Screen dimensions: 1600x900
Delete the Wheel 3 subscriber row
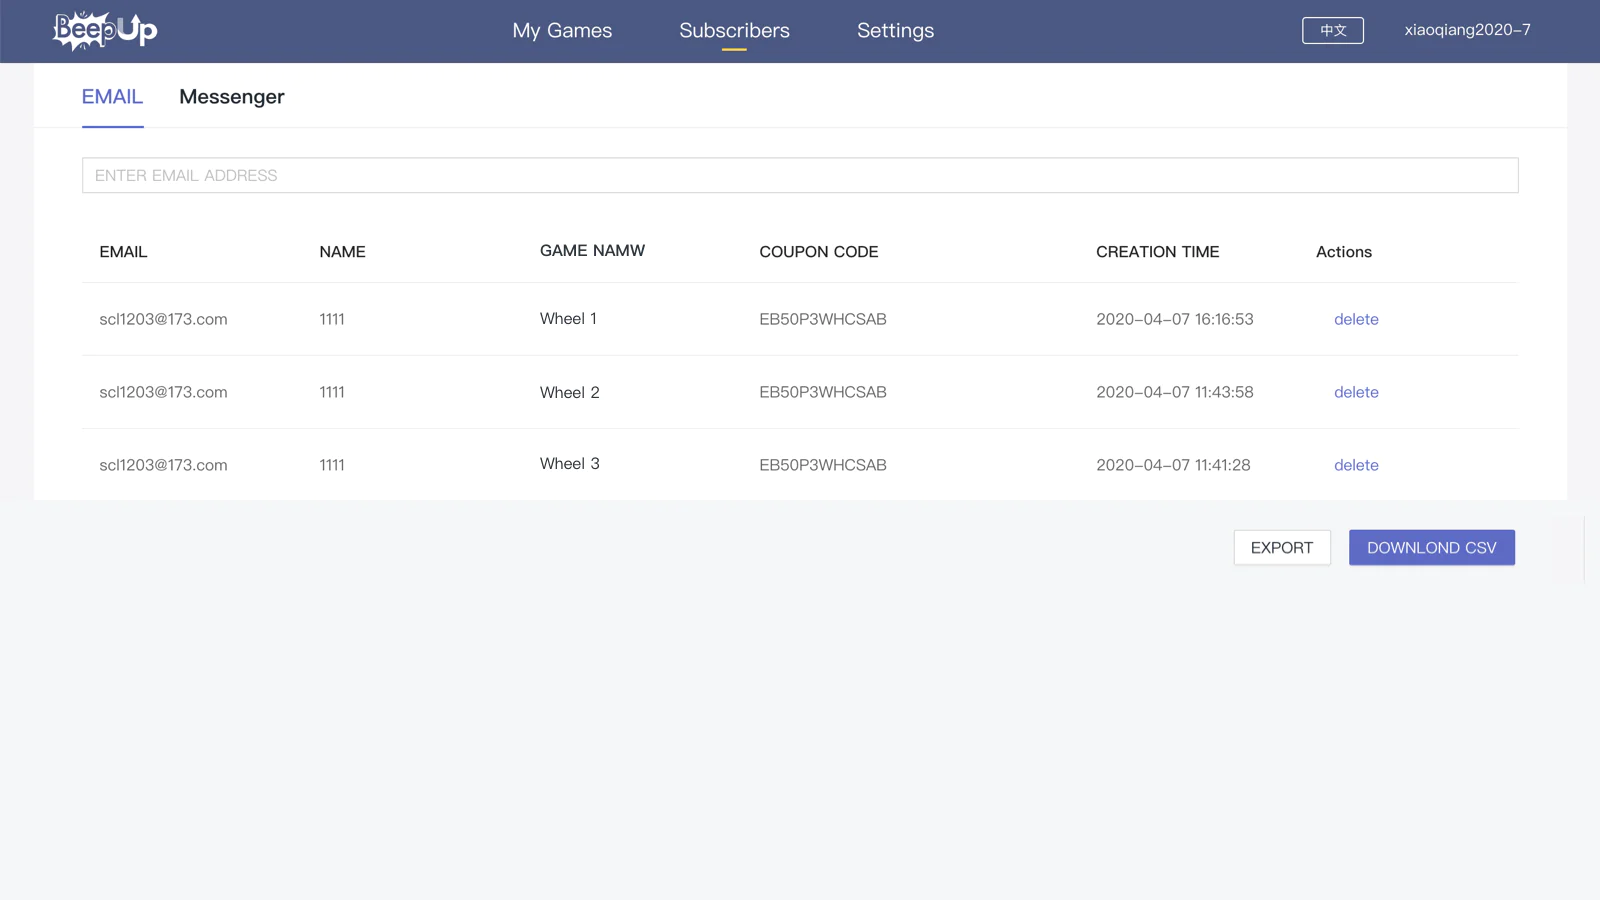(1356, 465)
